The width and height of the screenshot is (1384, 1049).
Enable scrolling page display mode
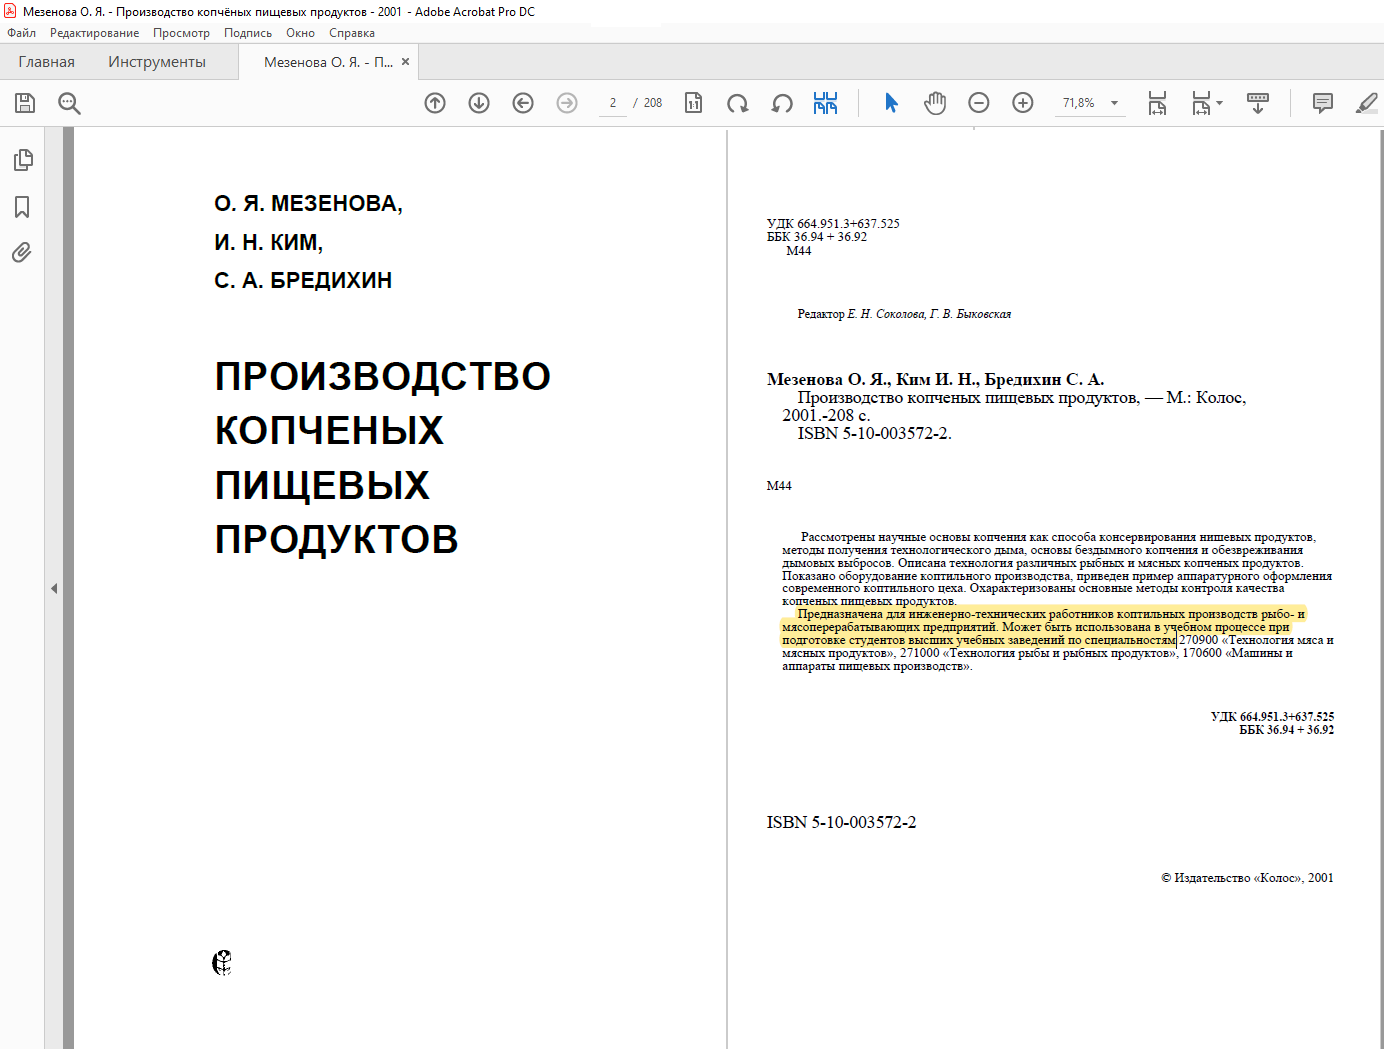tap(1258, 103)
